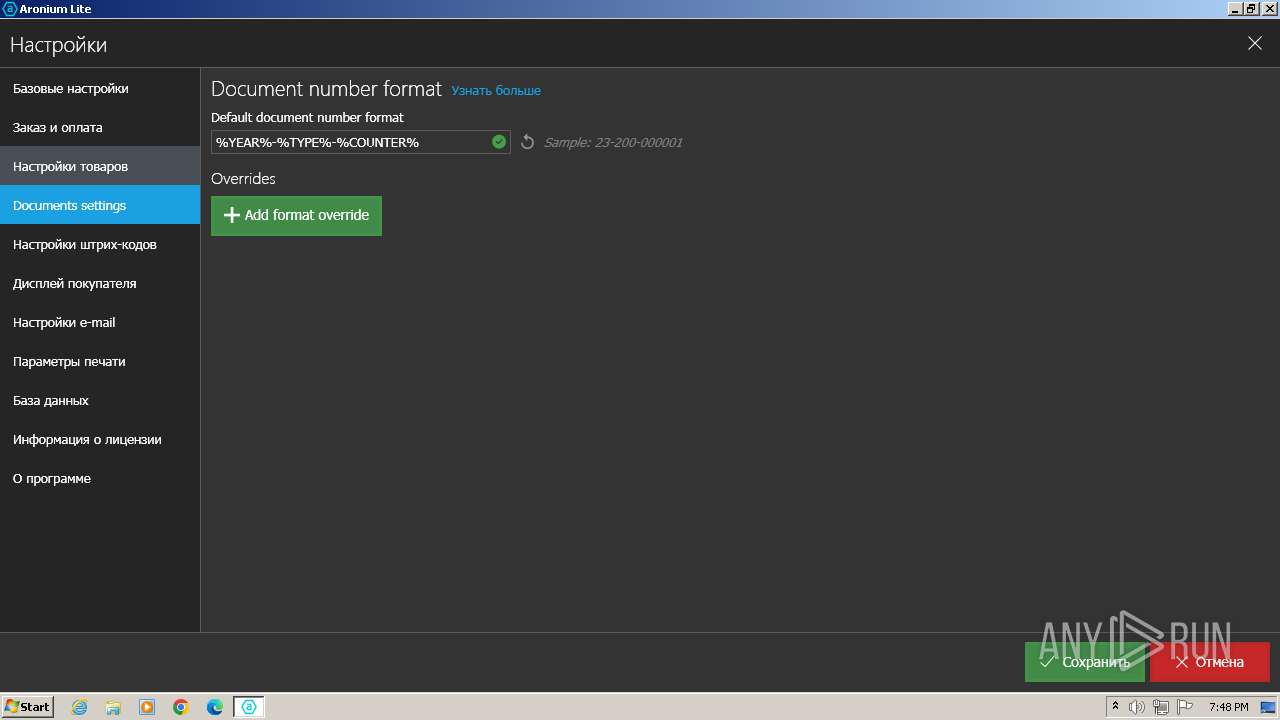This screenshot has height=720, width=1280.
Task: Go to Настройки e-mail section
Action: pos(100,322)
